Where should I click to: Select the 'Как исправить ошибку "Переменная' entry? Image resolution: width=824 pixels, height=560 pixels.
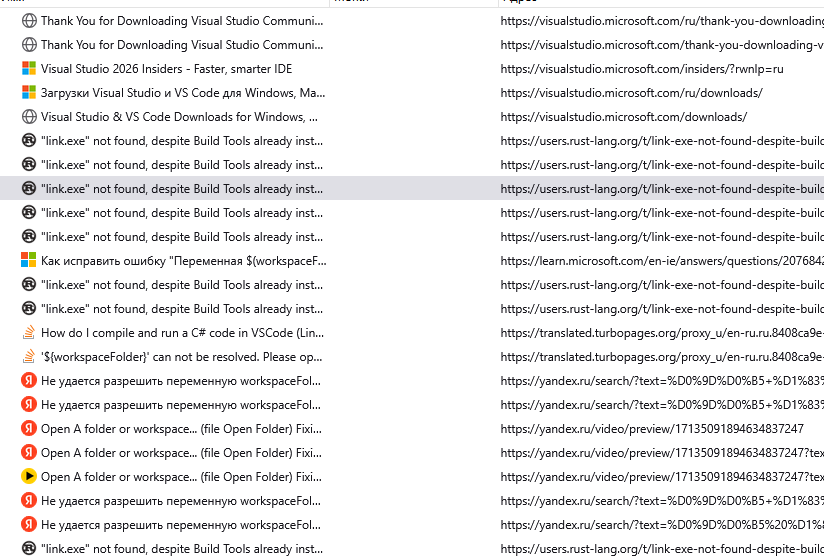(x=183, y=261)
